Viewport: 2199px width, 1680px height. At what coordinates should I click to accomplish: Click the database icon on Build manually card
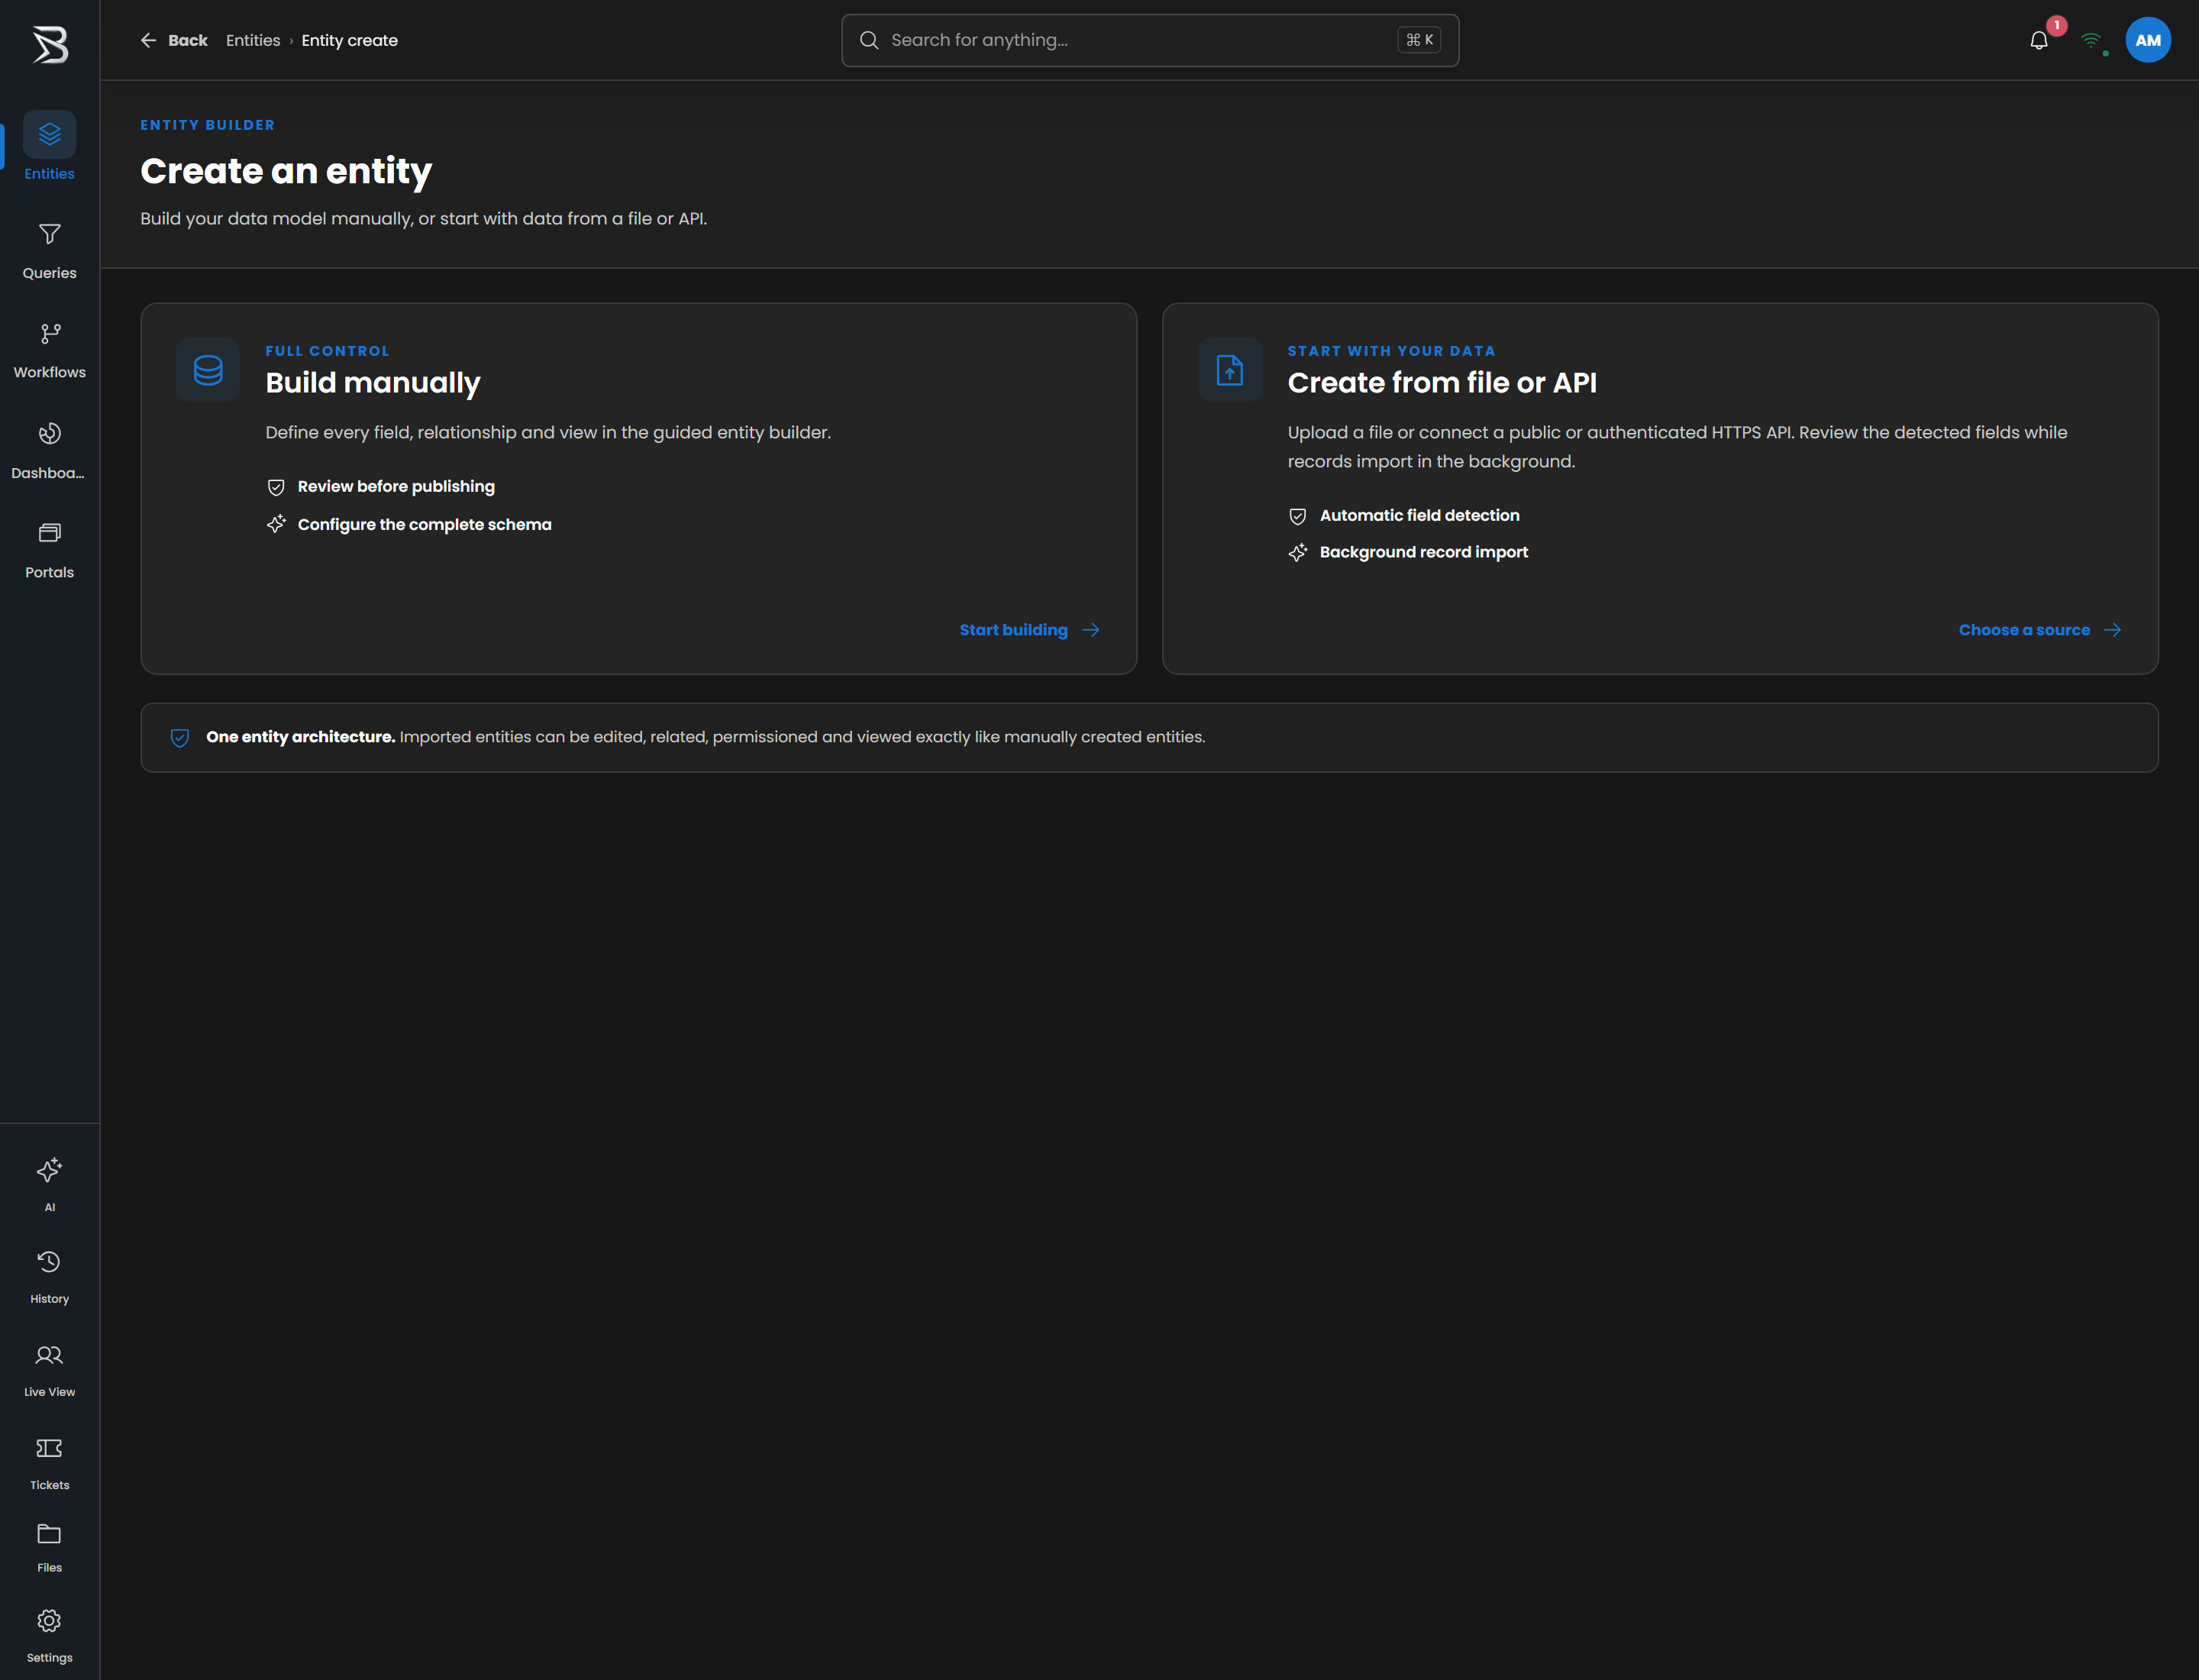coord(208,370)
